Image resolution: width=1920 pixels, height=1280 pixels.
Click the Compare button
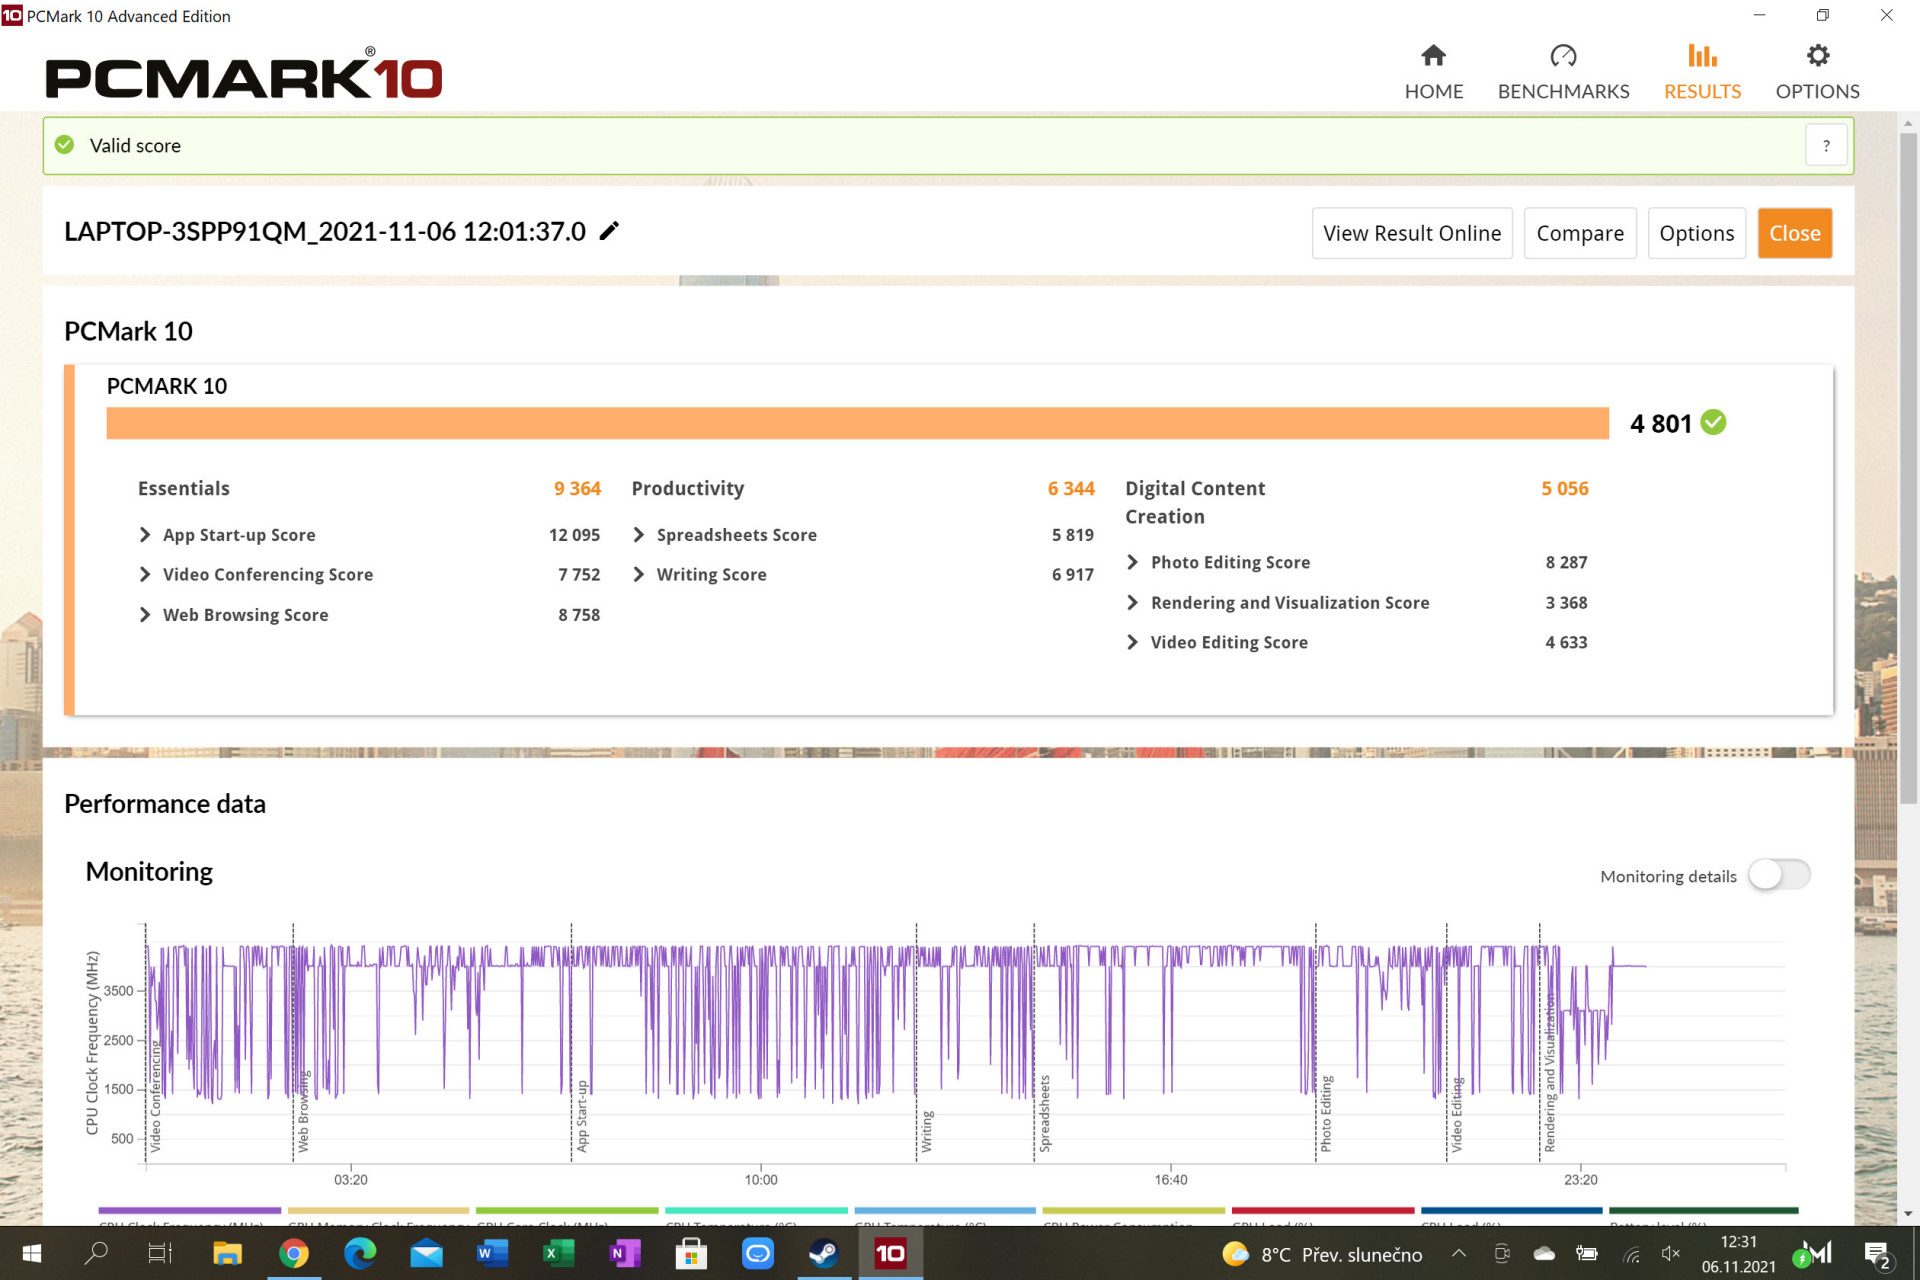tap(1580, 233)
